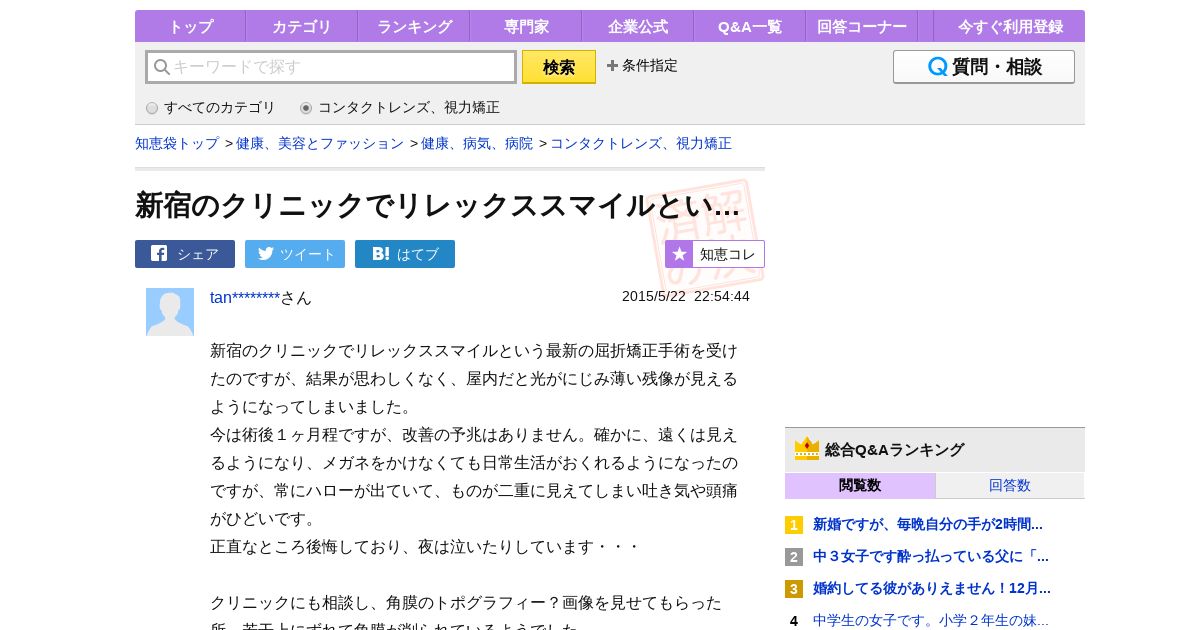
Task: Click the yellow 検索 button
Action: click(559, 67)
